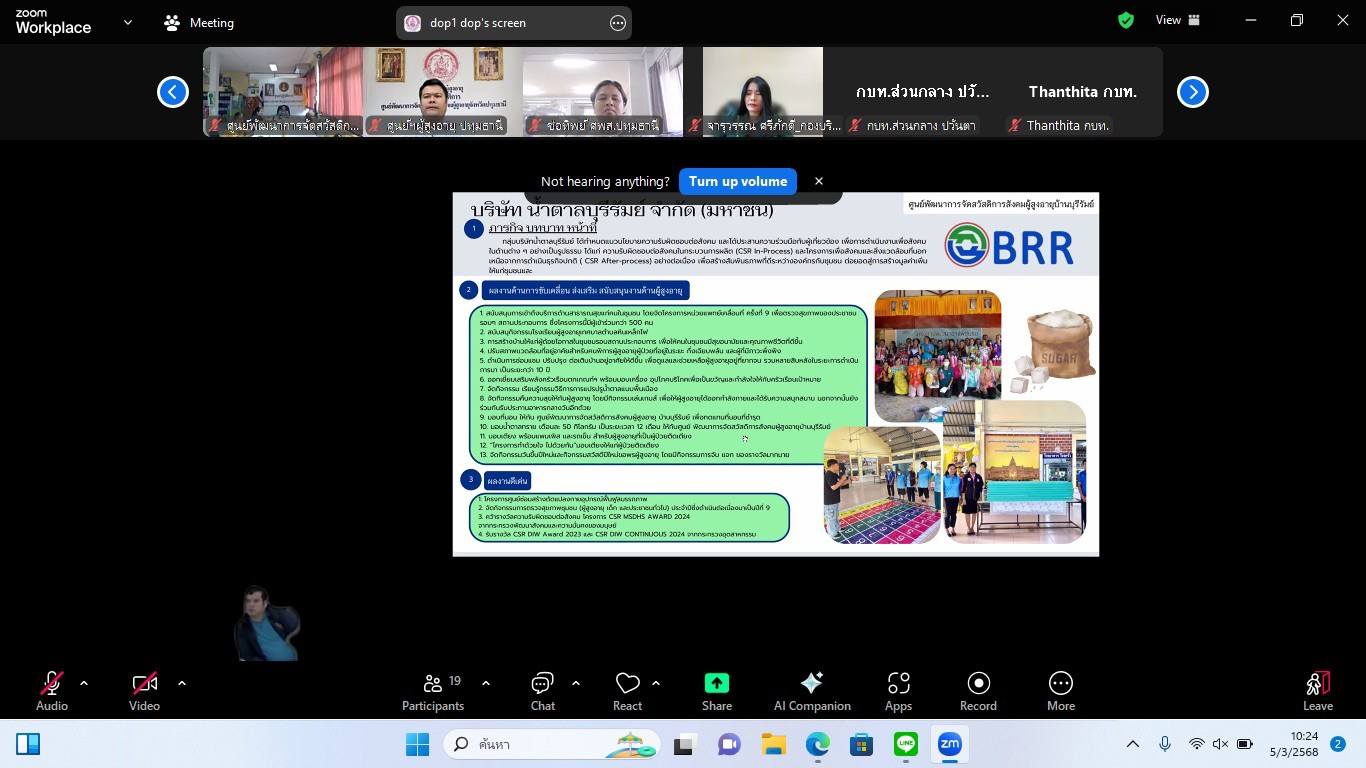The width and height of the screenshot is (1366, 768).
Task: Expand audio settings arrow next to Audio
Action: click(84, 683)
